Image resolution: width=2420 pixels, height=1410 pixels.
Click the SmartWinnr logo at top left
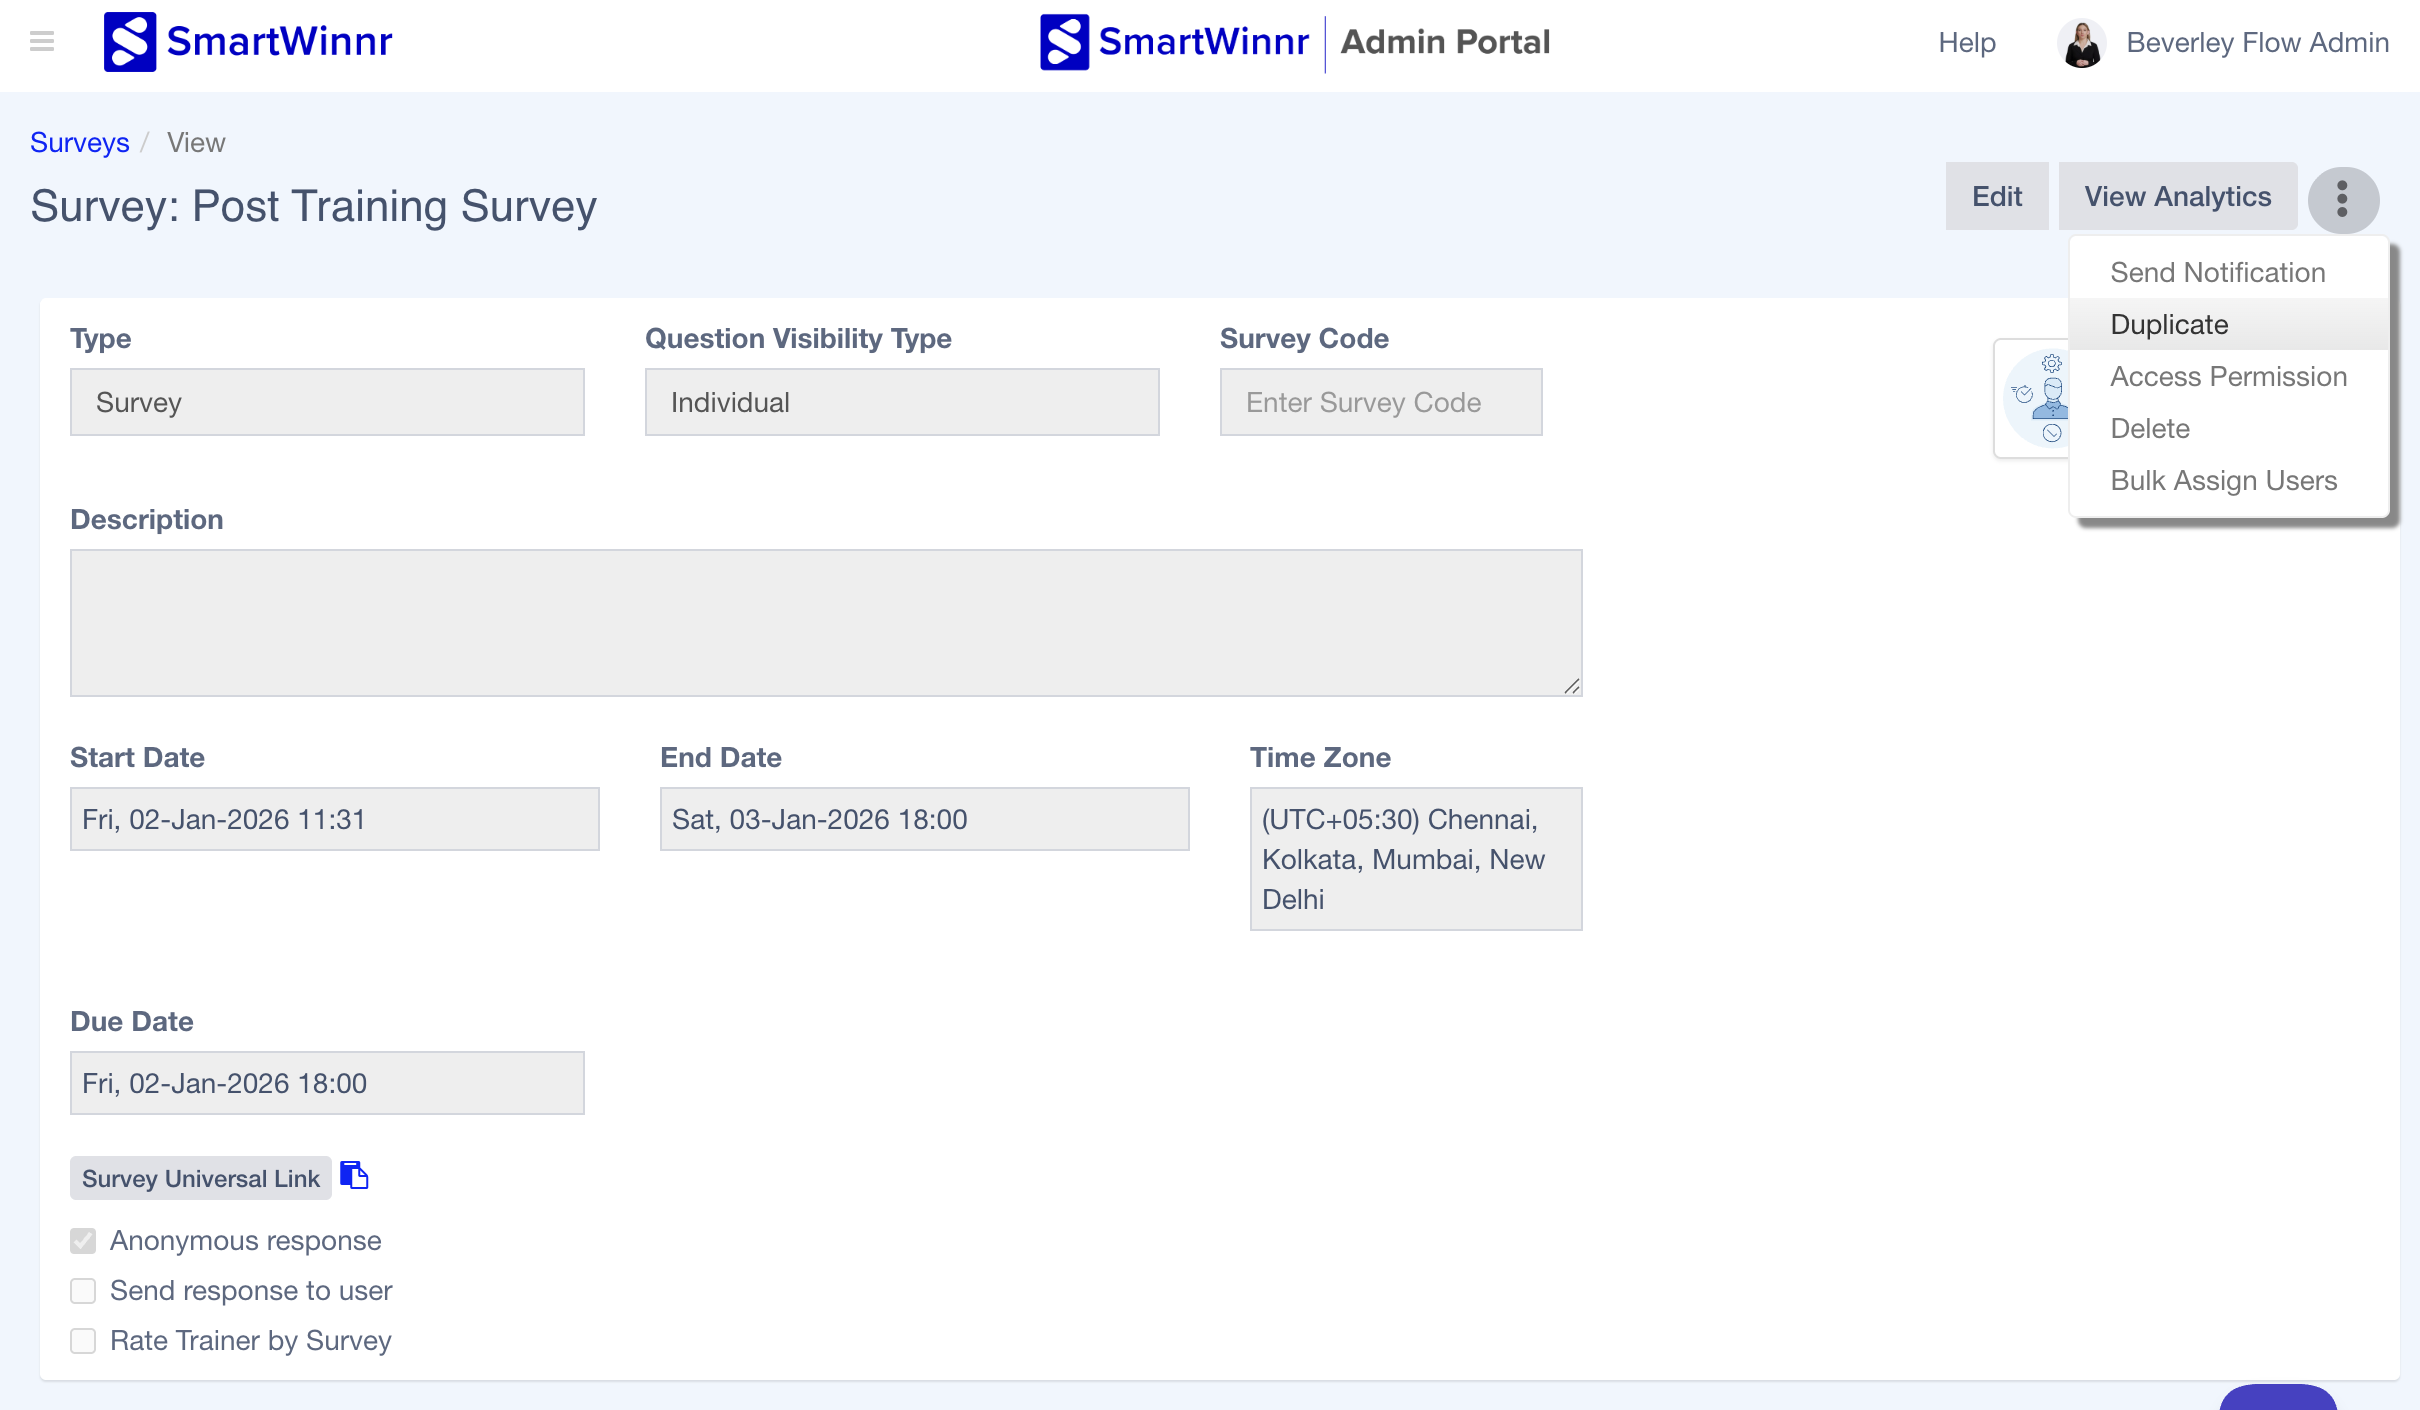tap(248, 42)
